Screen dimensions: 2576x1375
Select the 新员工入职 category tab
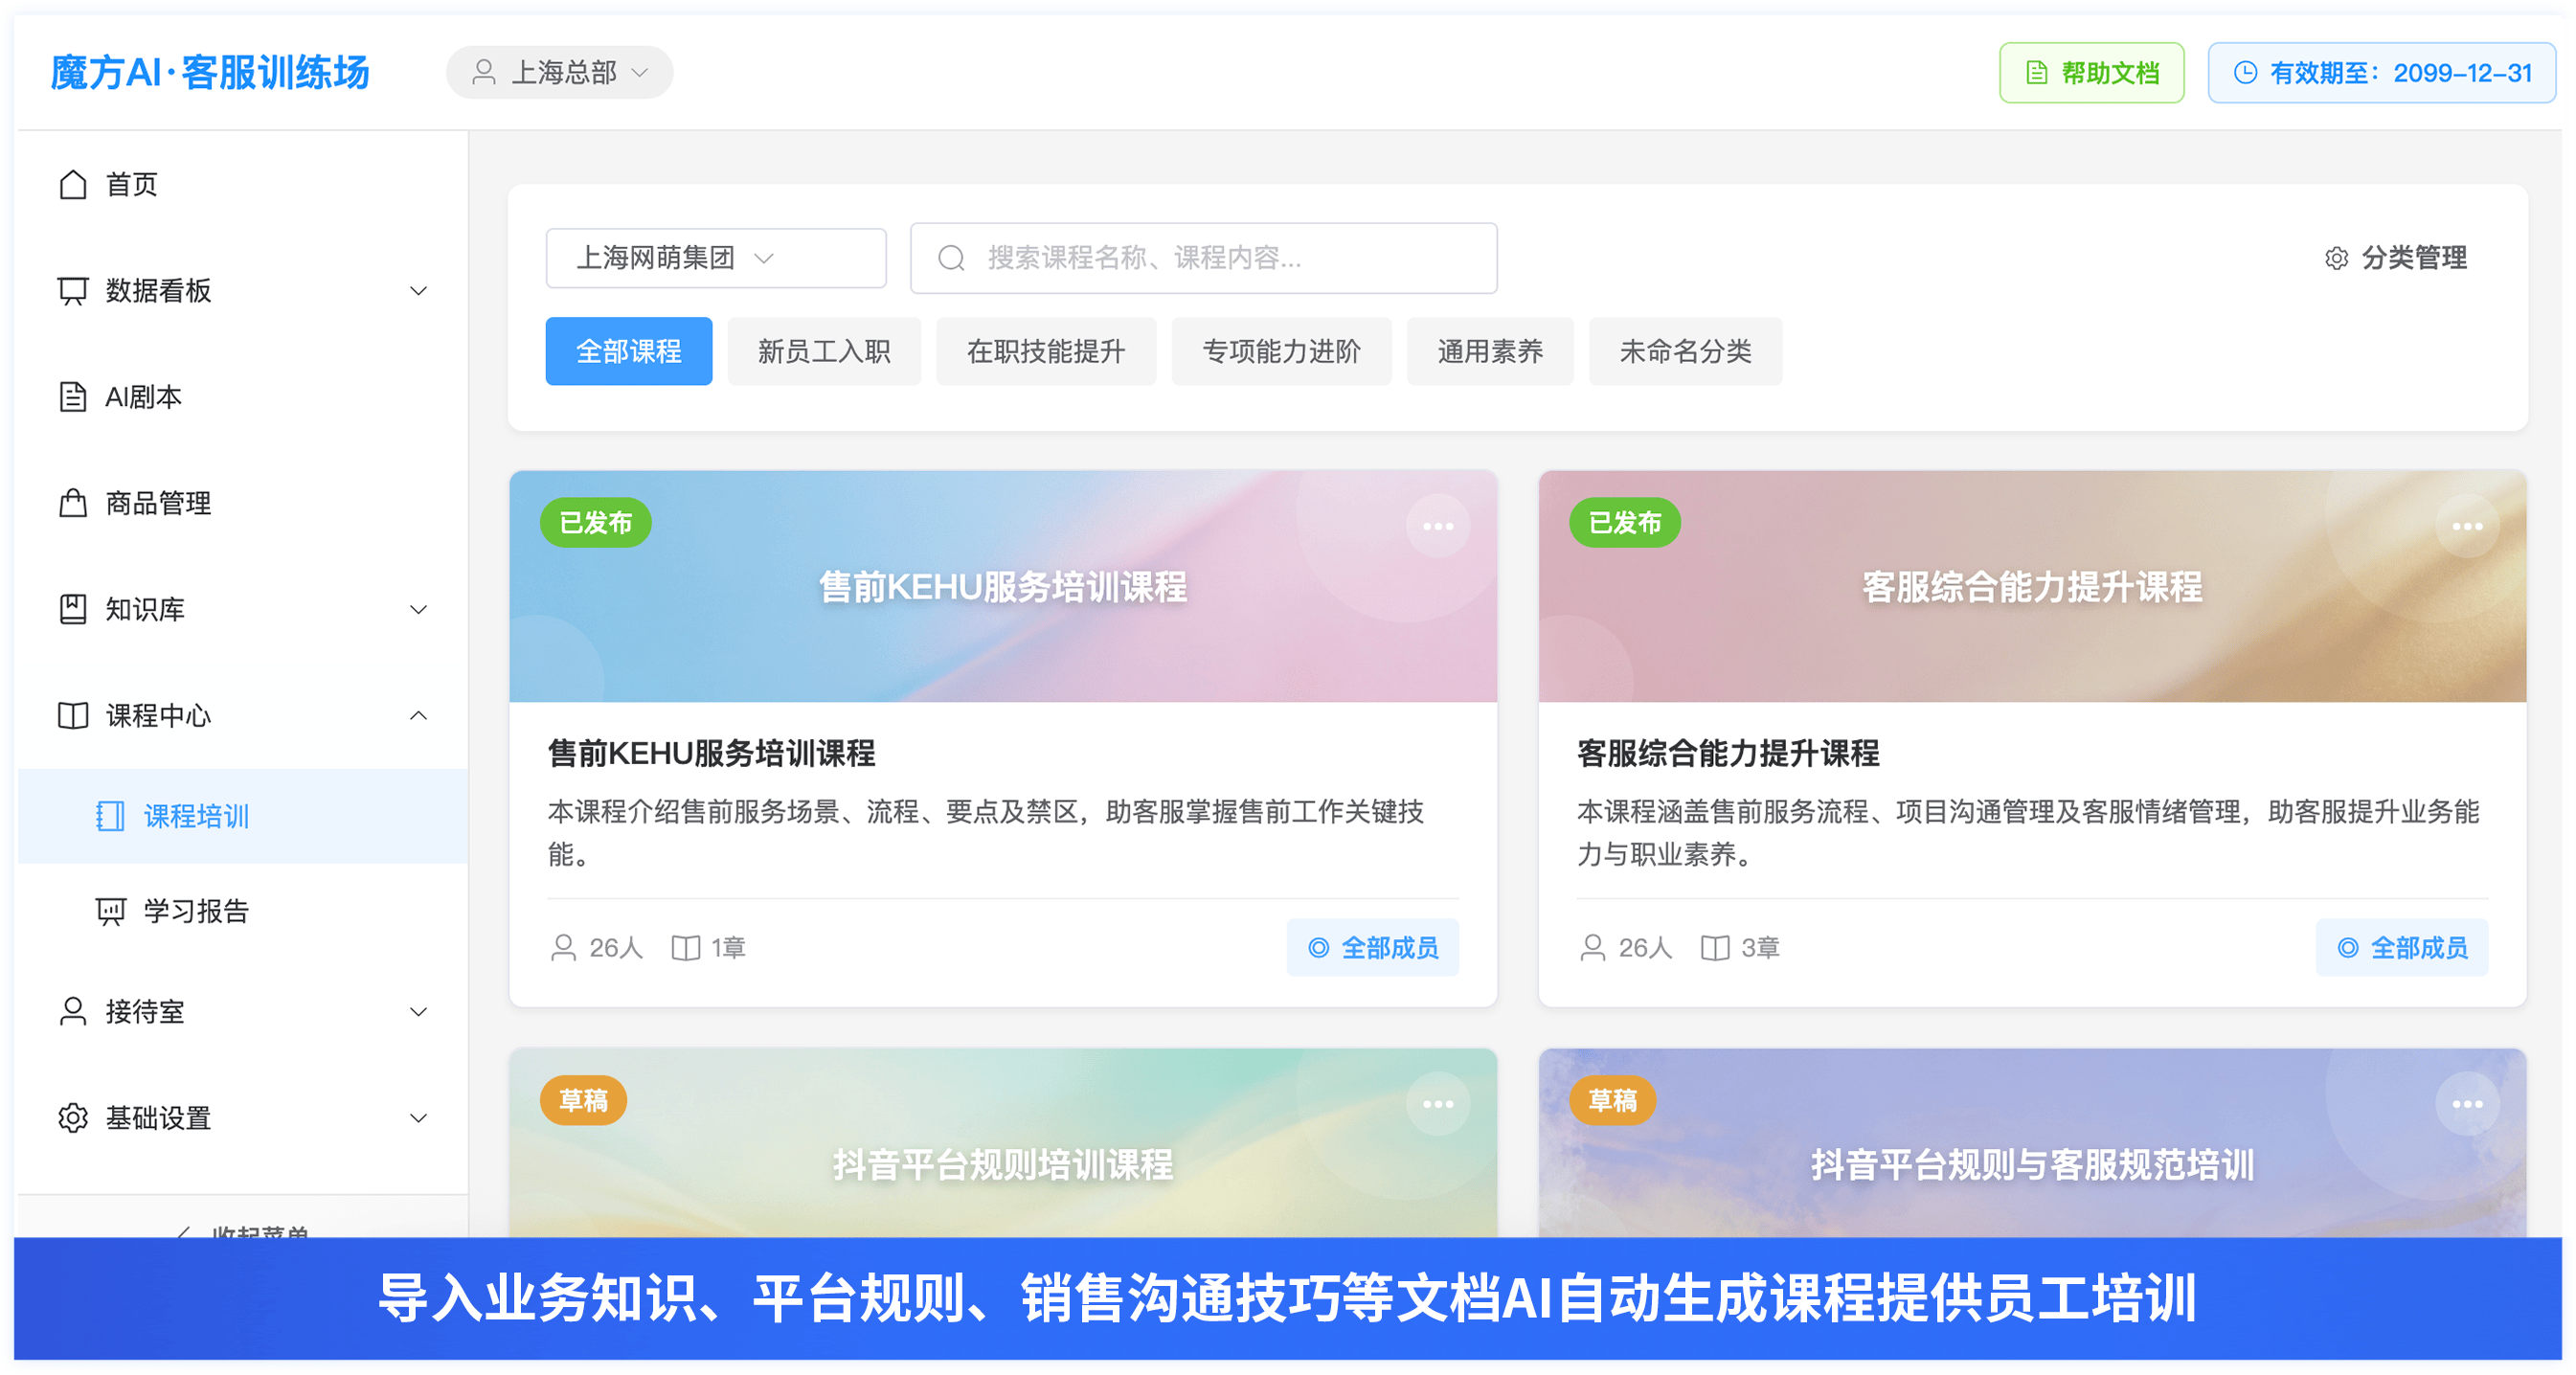(x=824, y=351)
